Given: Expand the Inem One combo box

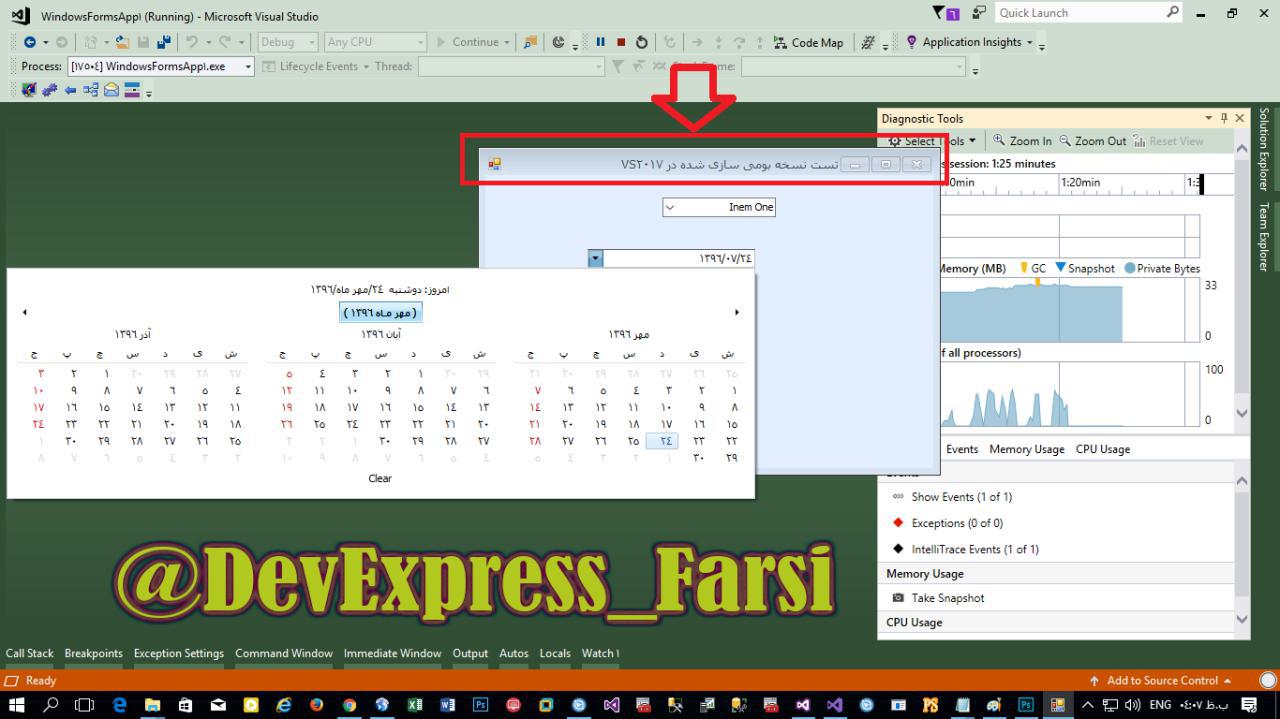Looking at the screenshot, I should (670, 207).
